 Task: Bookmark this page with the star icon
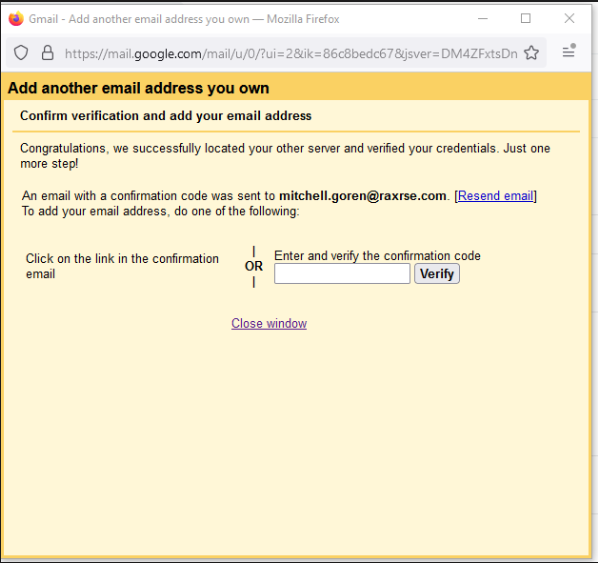click(x=531, y=53)
